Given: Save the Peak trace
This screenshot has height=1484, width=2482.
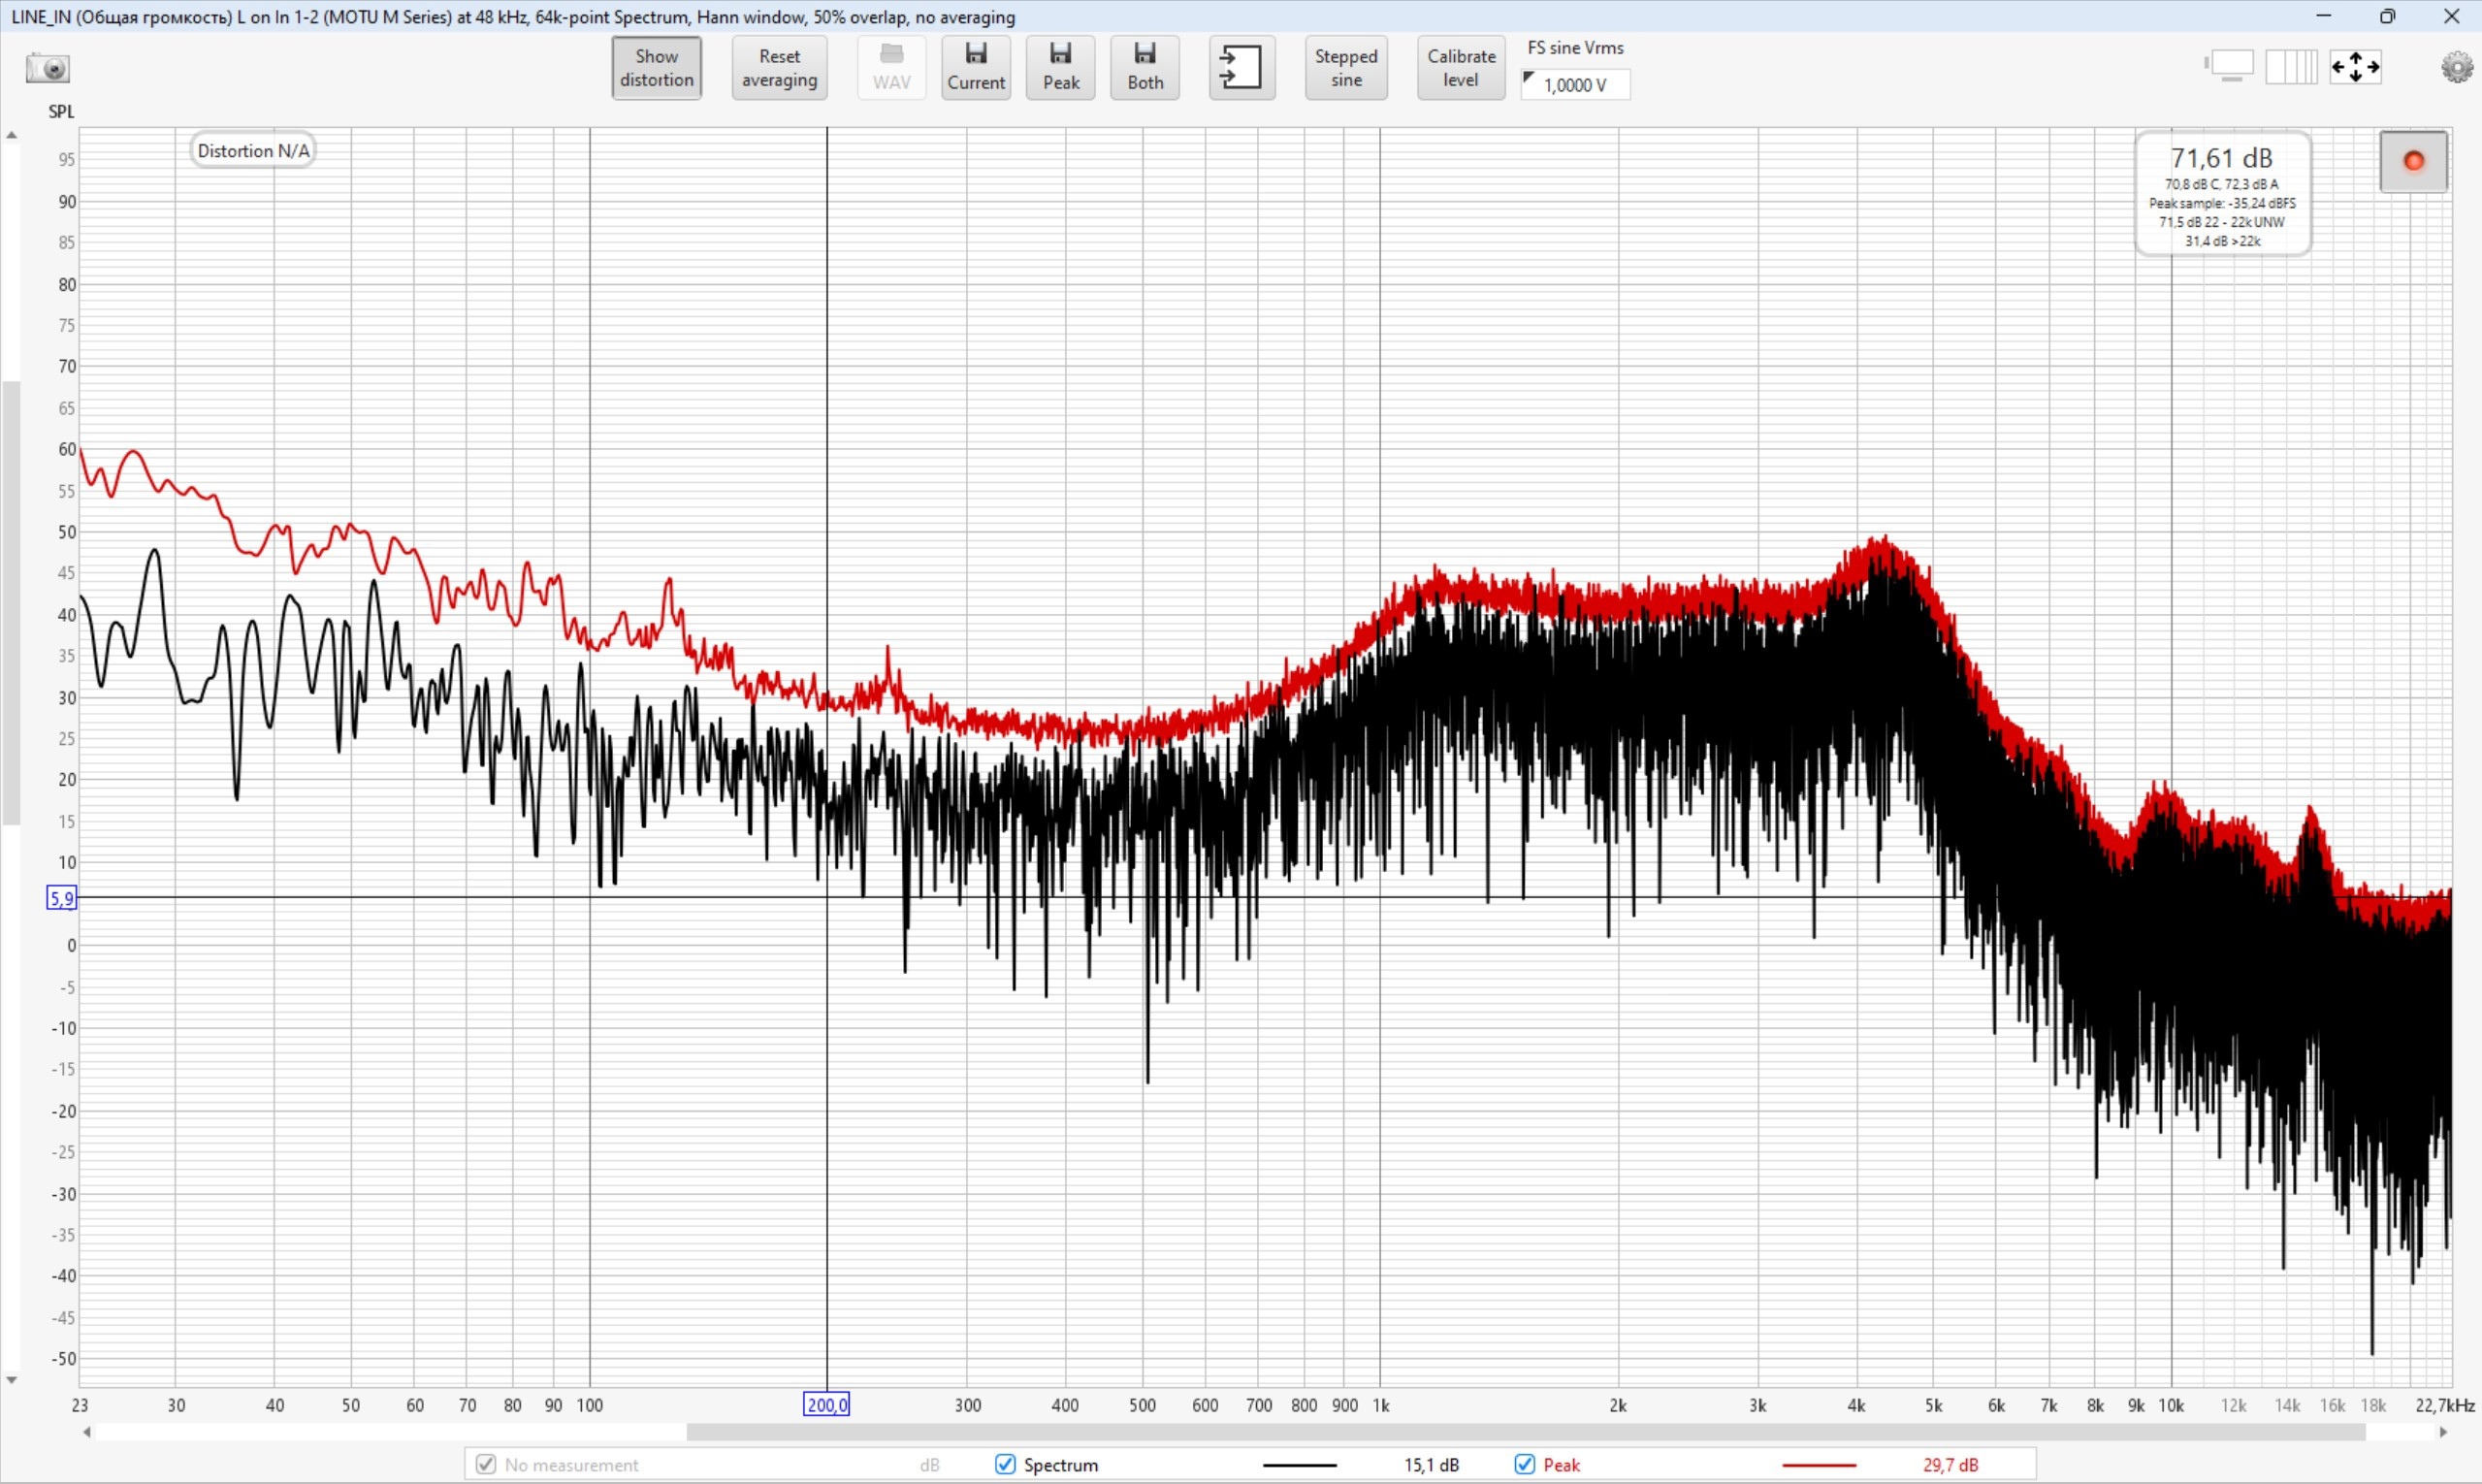Looking at the screenshot, I should point(1060,67).
